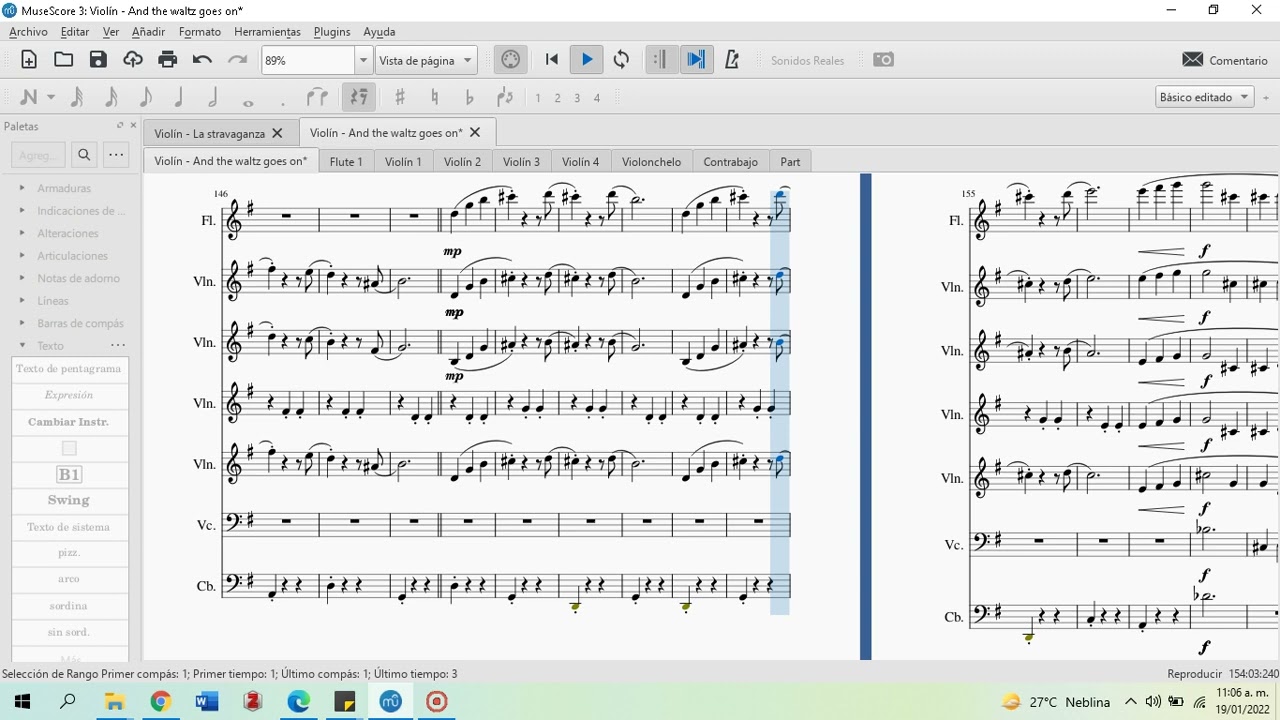Apply a flat accidental
Screen dimensions: 1280x720
469,97
